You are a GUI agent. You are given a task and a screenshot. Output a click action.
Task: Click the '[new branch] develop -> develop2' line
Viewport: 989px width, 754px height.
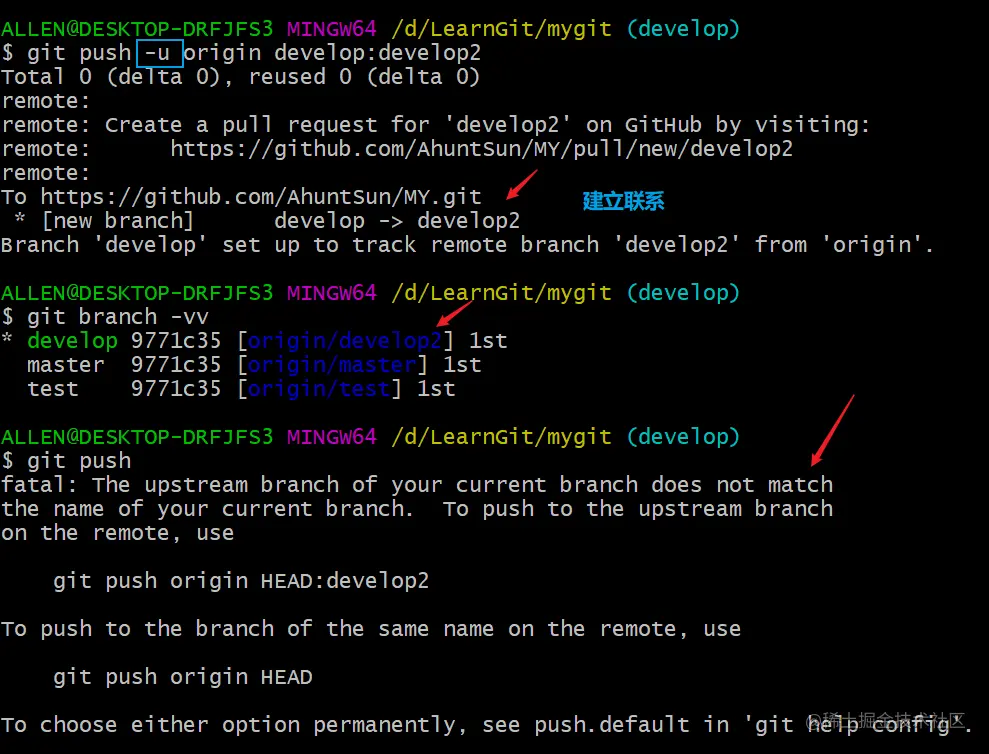[267, 221]
